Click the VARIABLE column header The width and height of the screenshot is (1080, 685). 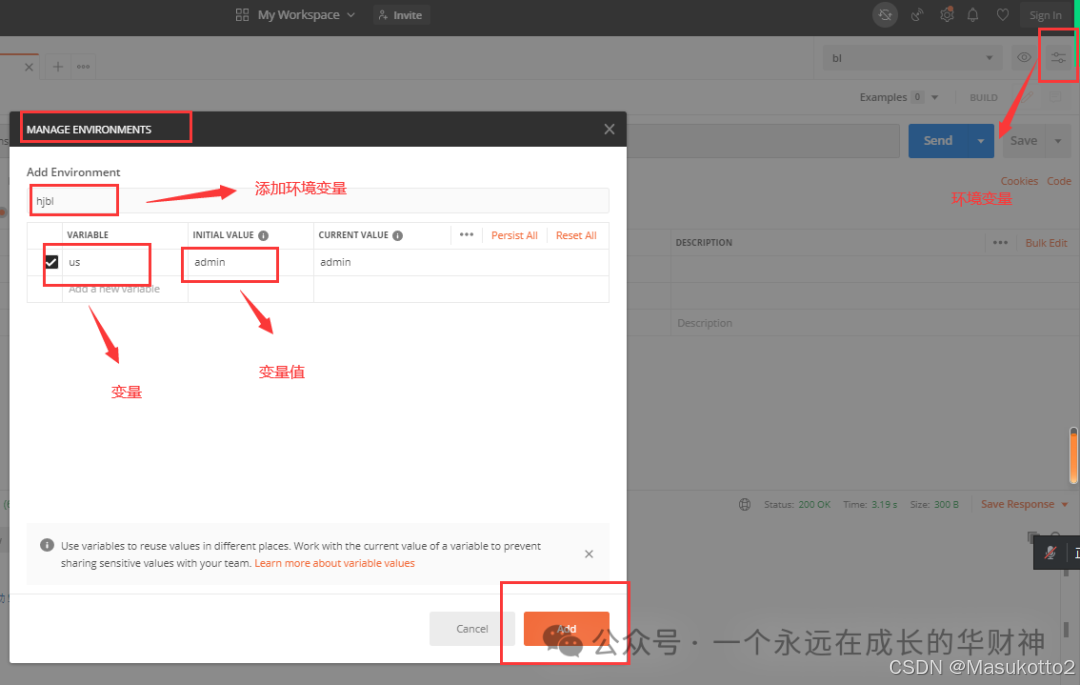click(x=87, y=235)
